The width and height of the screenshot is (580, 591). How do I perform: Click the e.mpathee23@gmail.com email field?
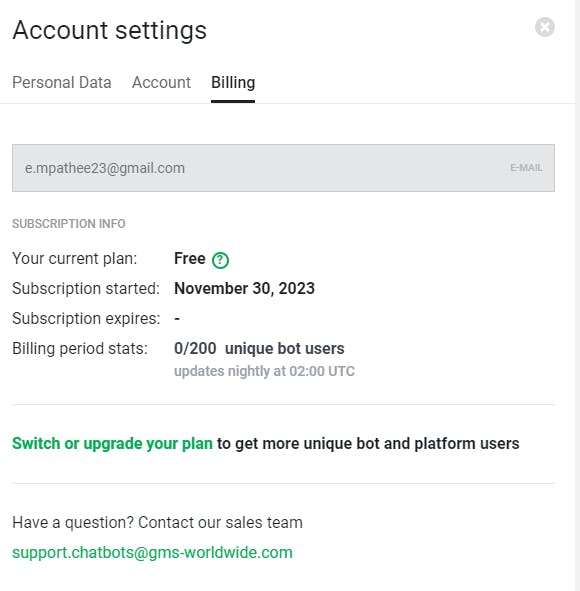[283, 168]
